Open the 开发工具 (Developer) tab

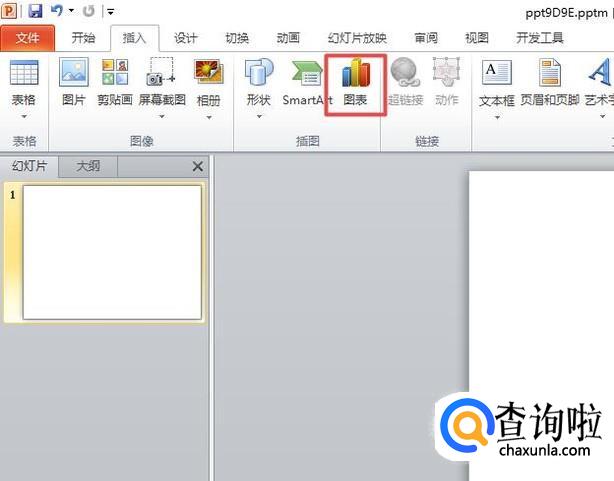(540, 38)
